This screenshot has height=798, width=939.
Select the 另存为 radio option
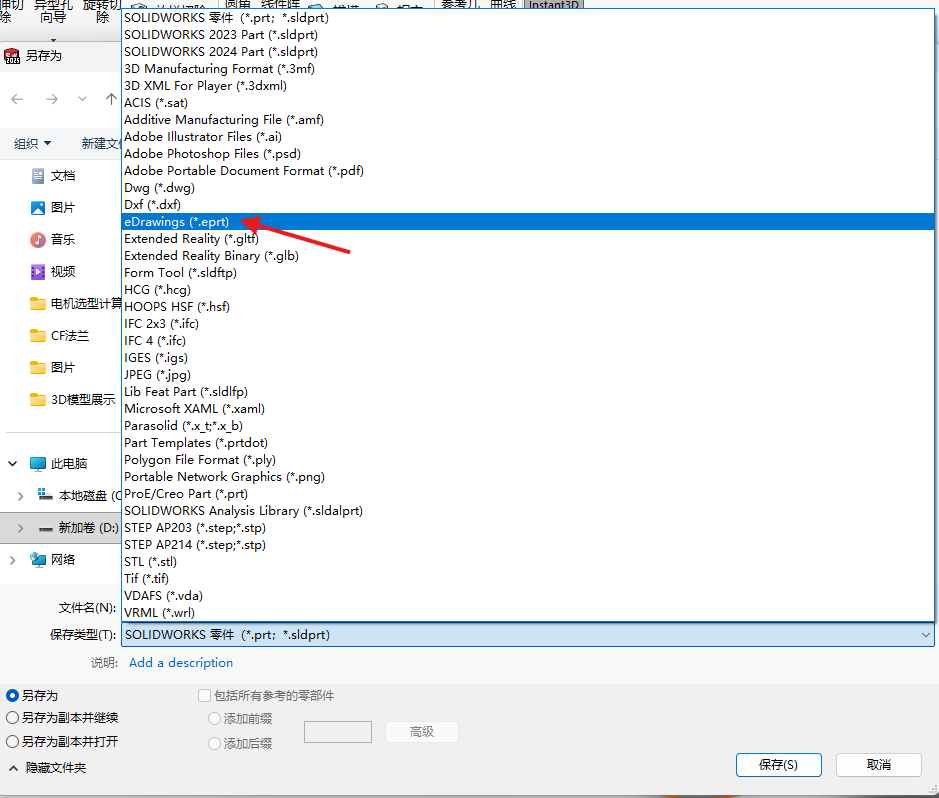(x=13, y=695)
